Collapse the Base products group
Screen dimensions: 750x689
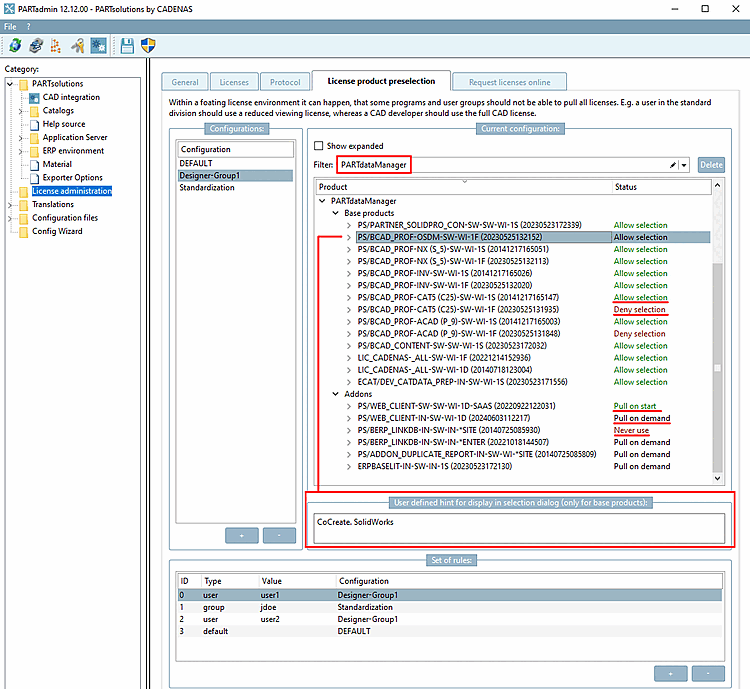[336, 213]
